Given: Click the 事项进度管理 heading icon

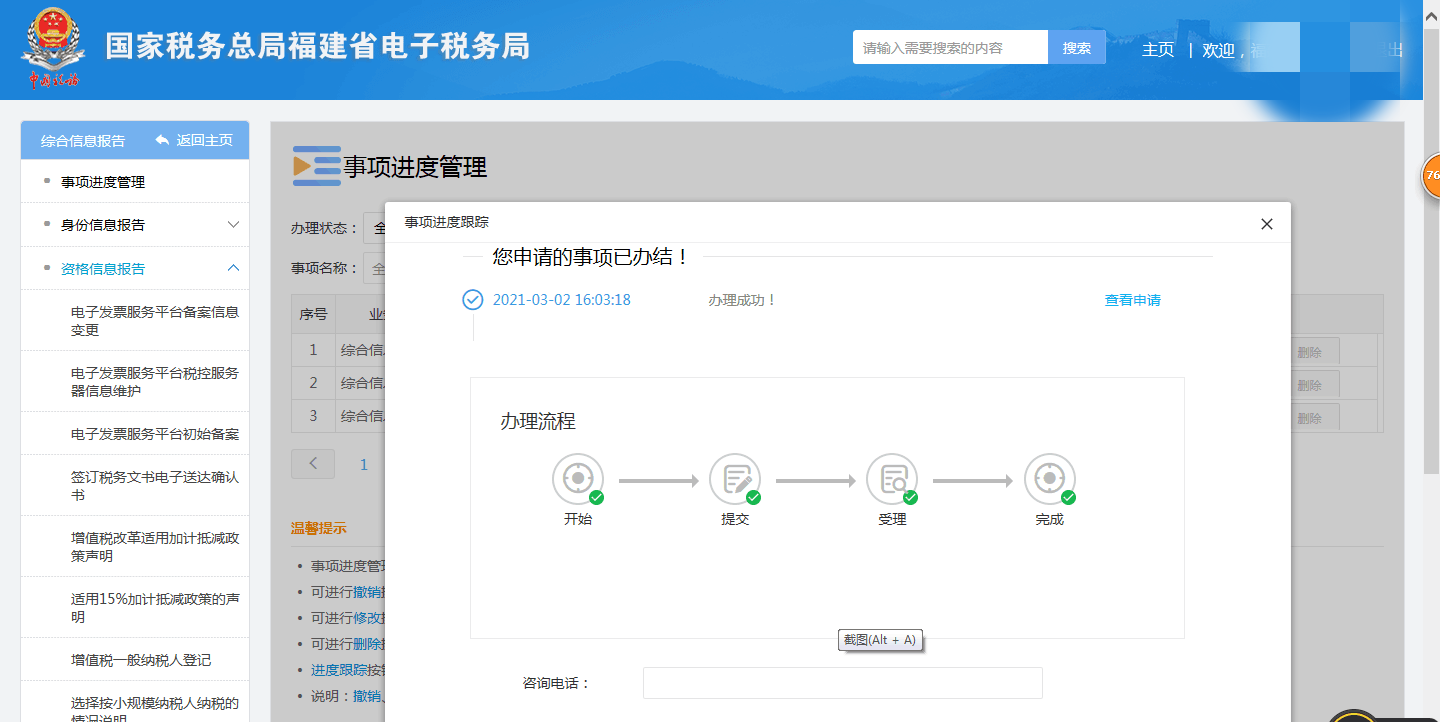Looking at the screenshot, I should [317, 166].
